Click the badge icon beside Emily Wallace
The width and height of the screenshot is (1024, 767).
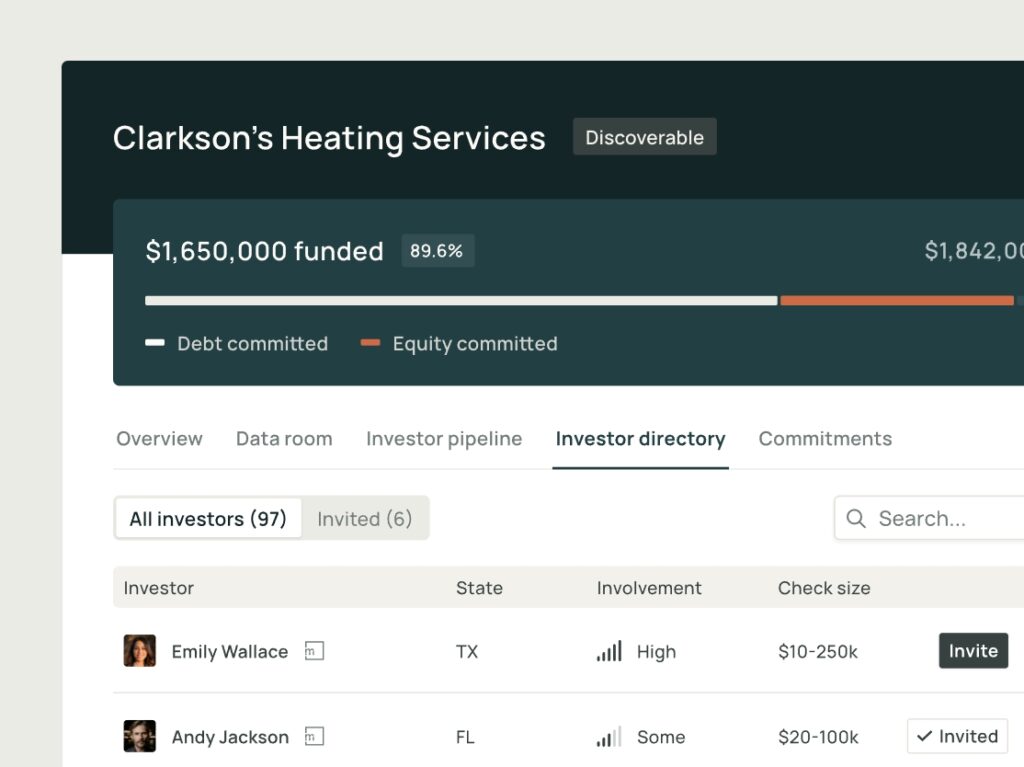314,651
